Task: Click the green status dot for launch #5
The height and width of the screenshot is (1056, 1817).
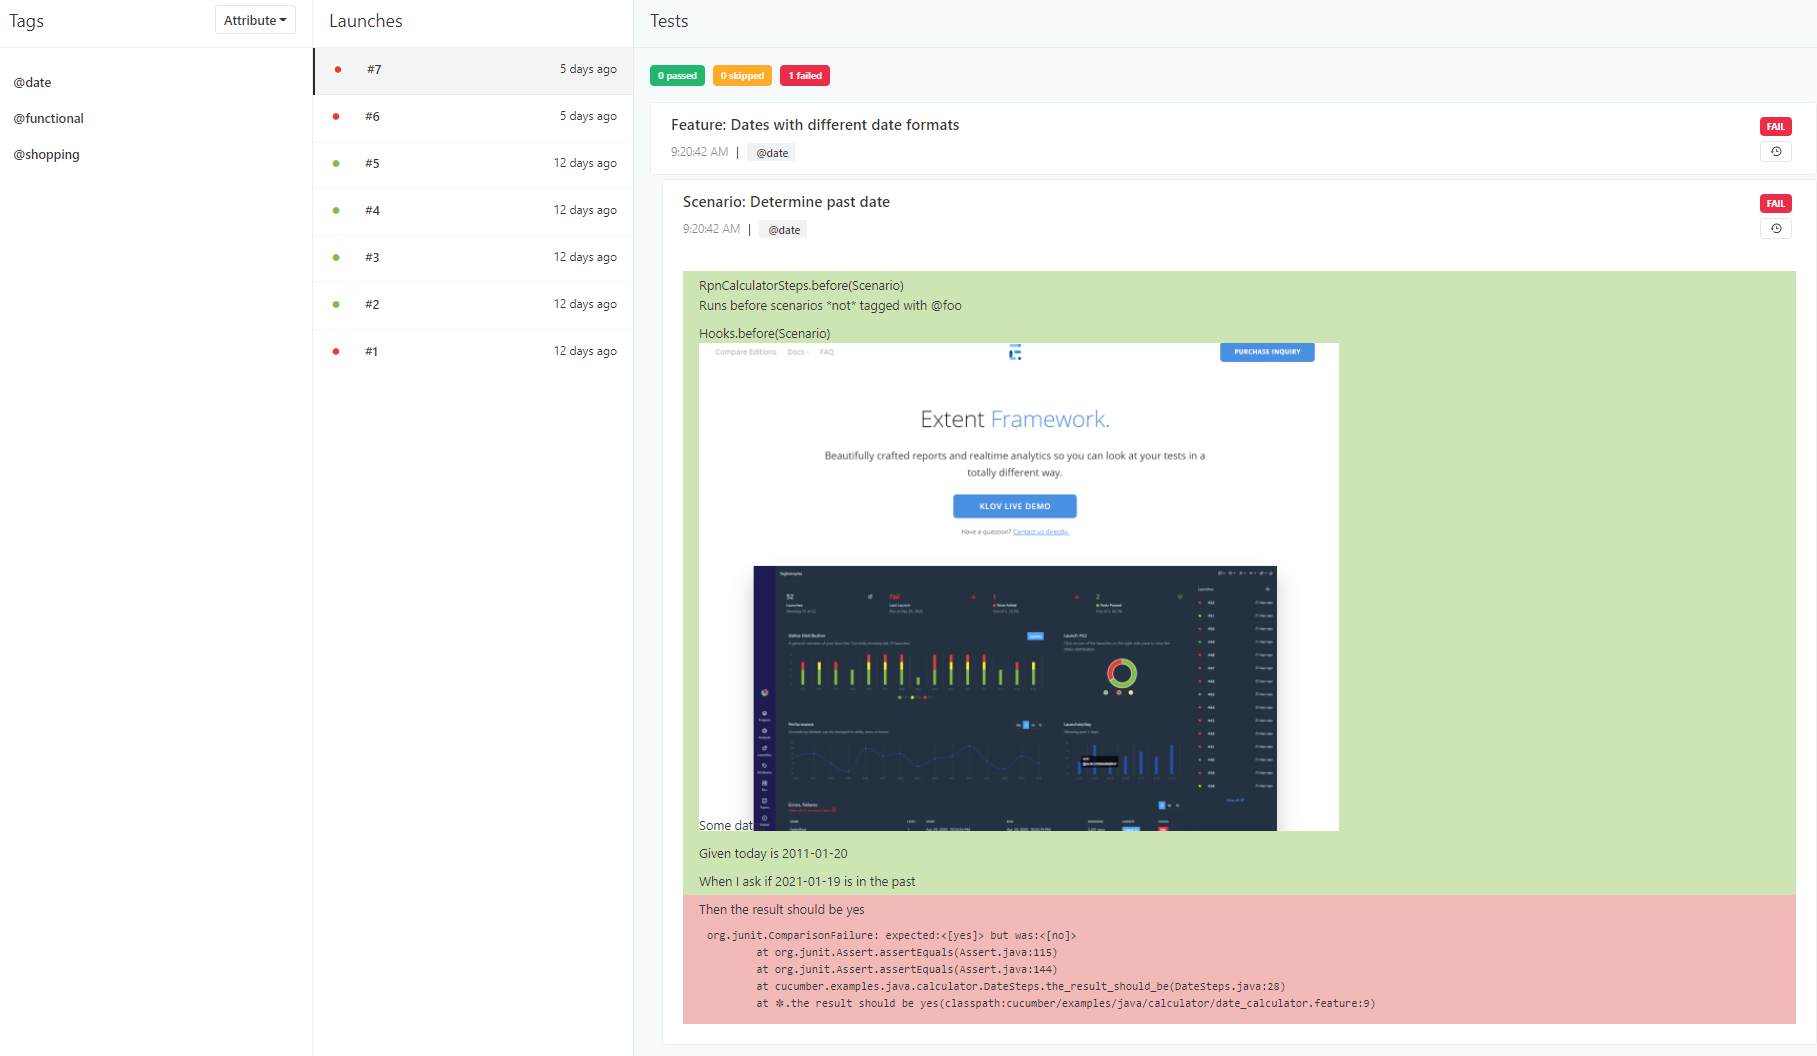Action: point(336,164)
